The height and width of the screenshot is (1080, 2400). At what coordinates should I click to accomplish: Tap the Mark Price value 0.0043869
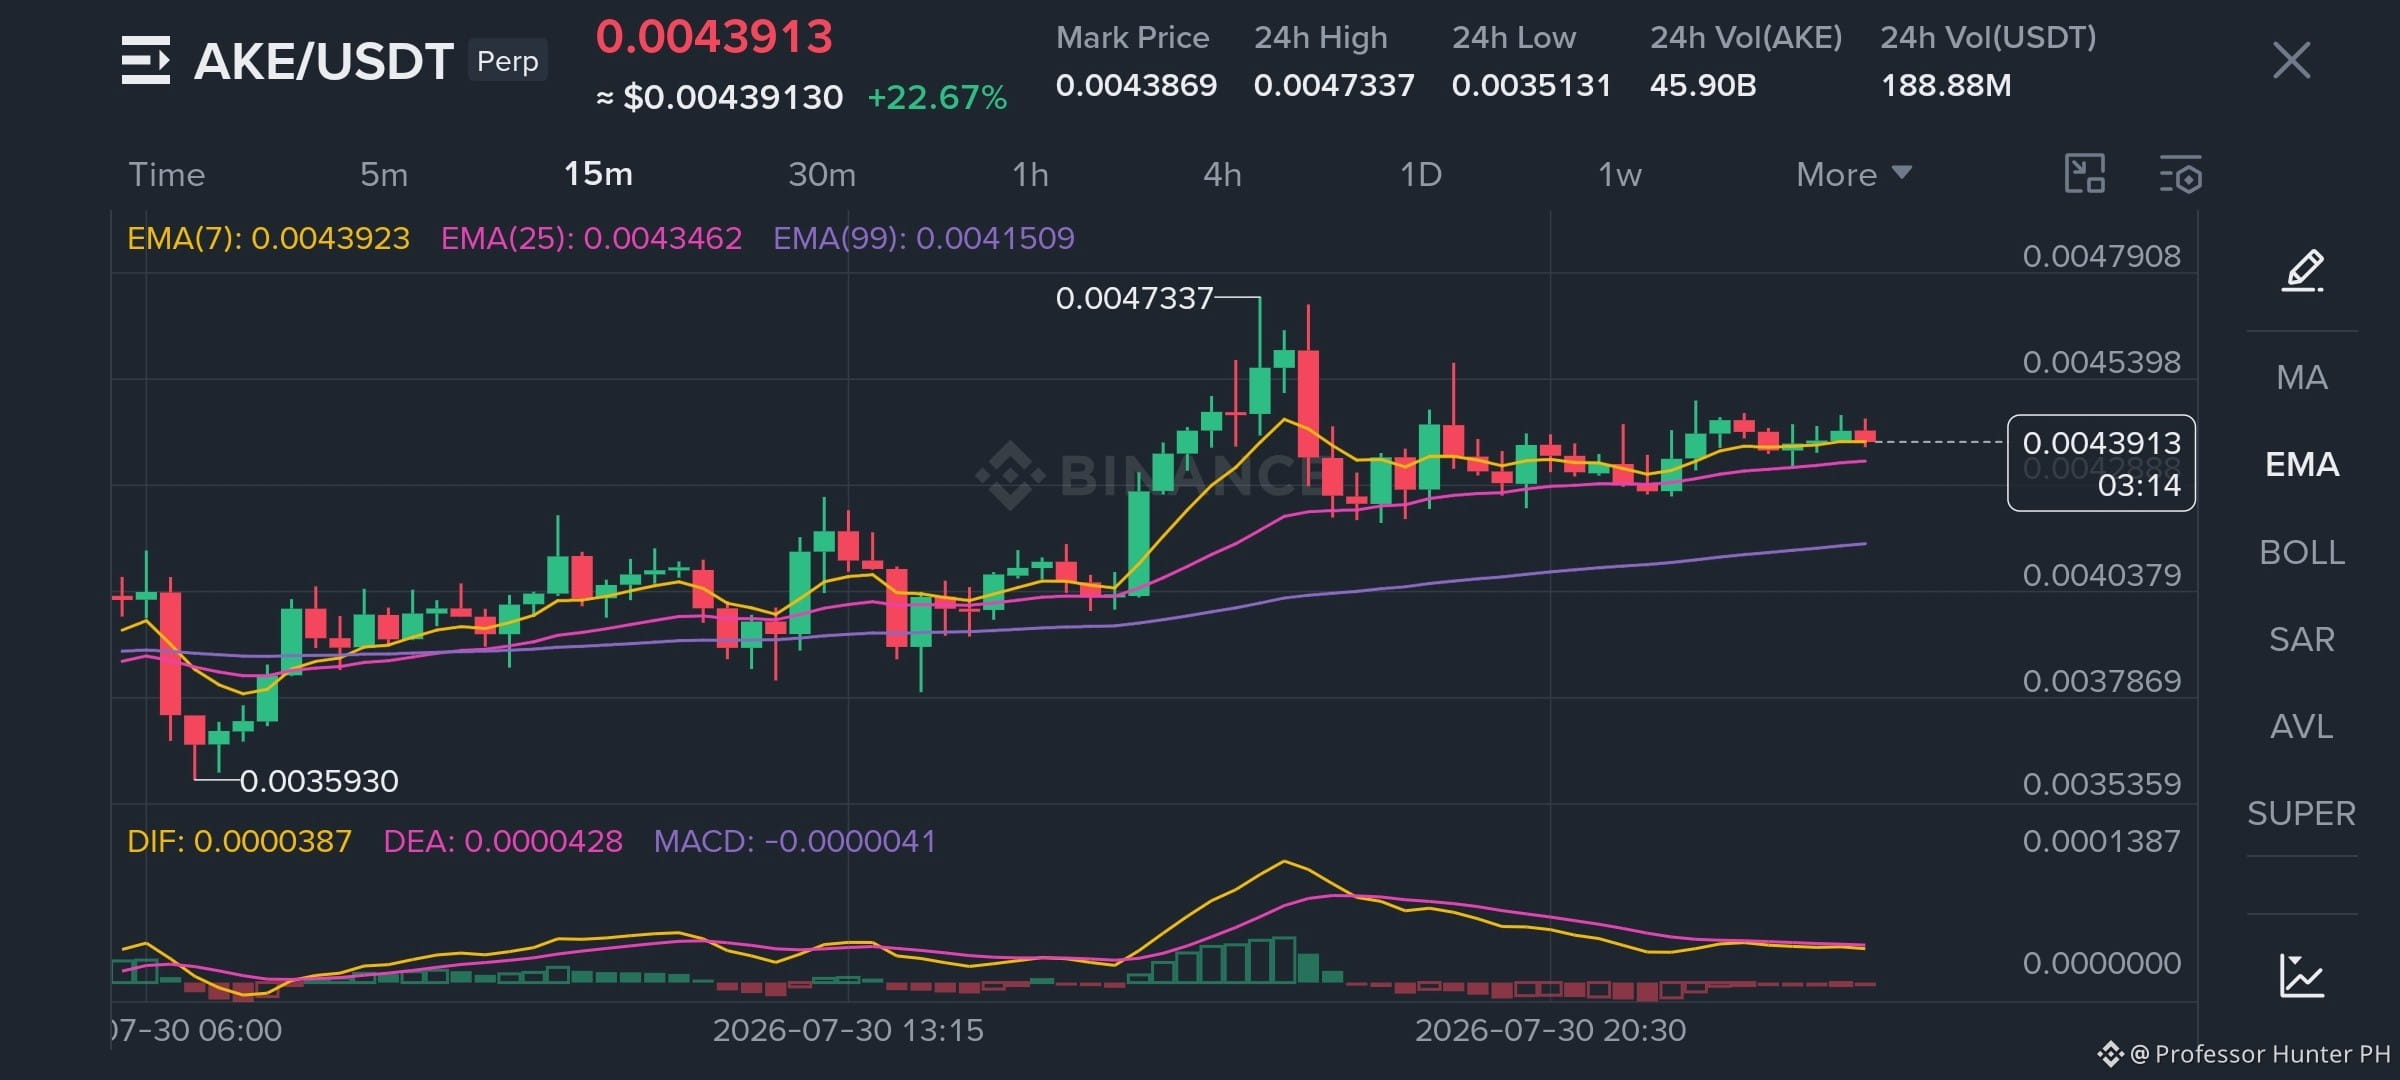click(1136, 85)
